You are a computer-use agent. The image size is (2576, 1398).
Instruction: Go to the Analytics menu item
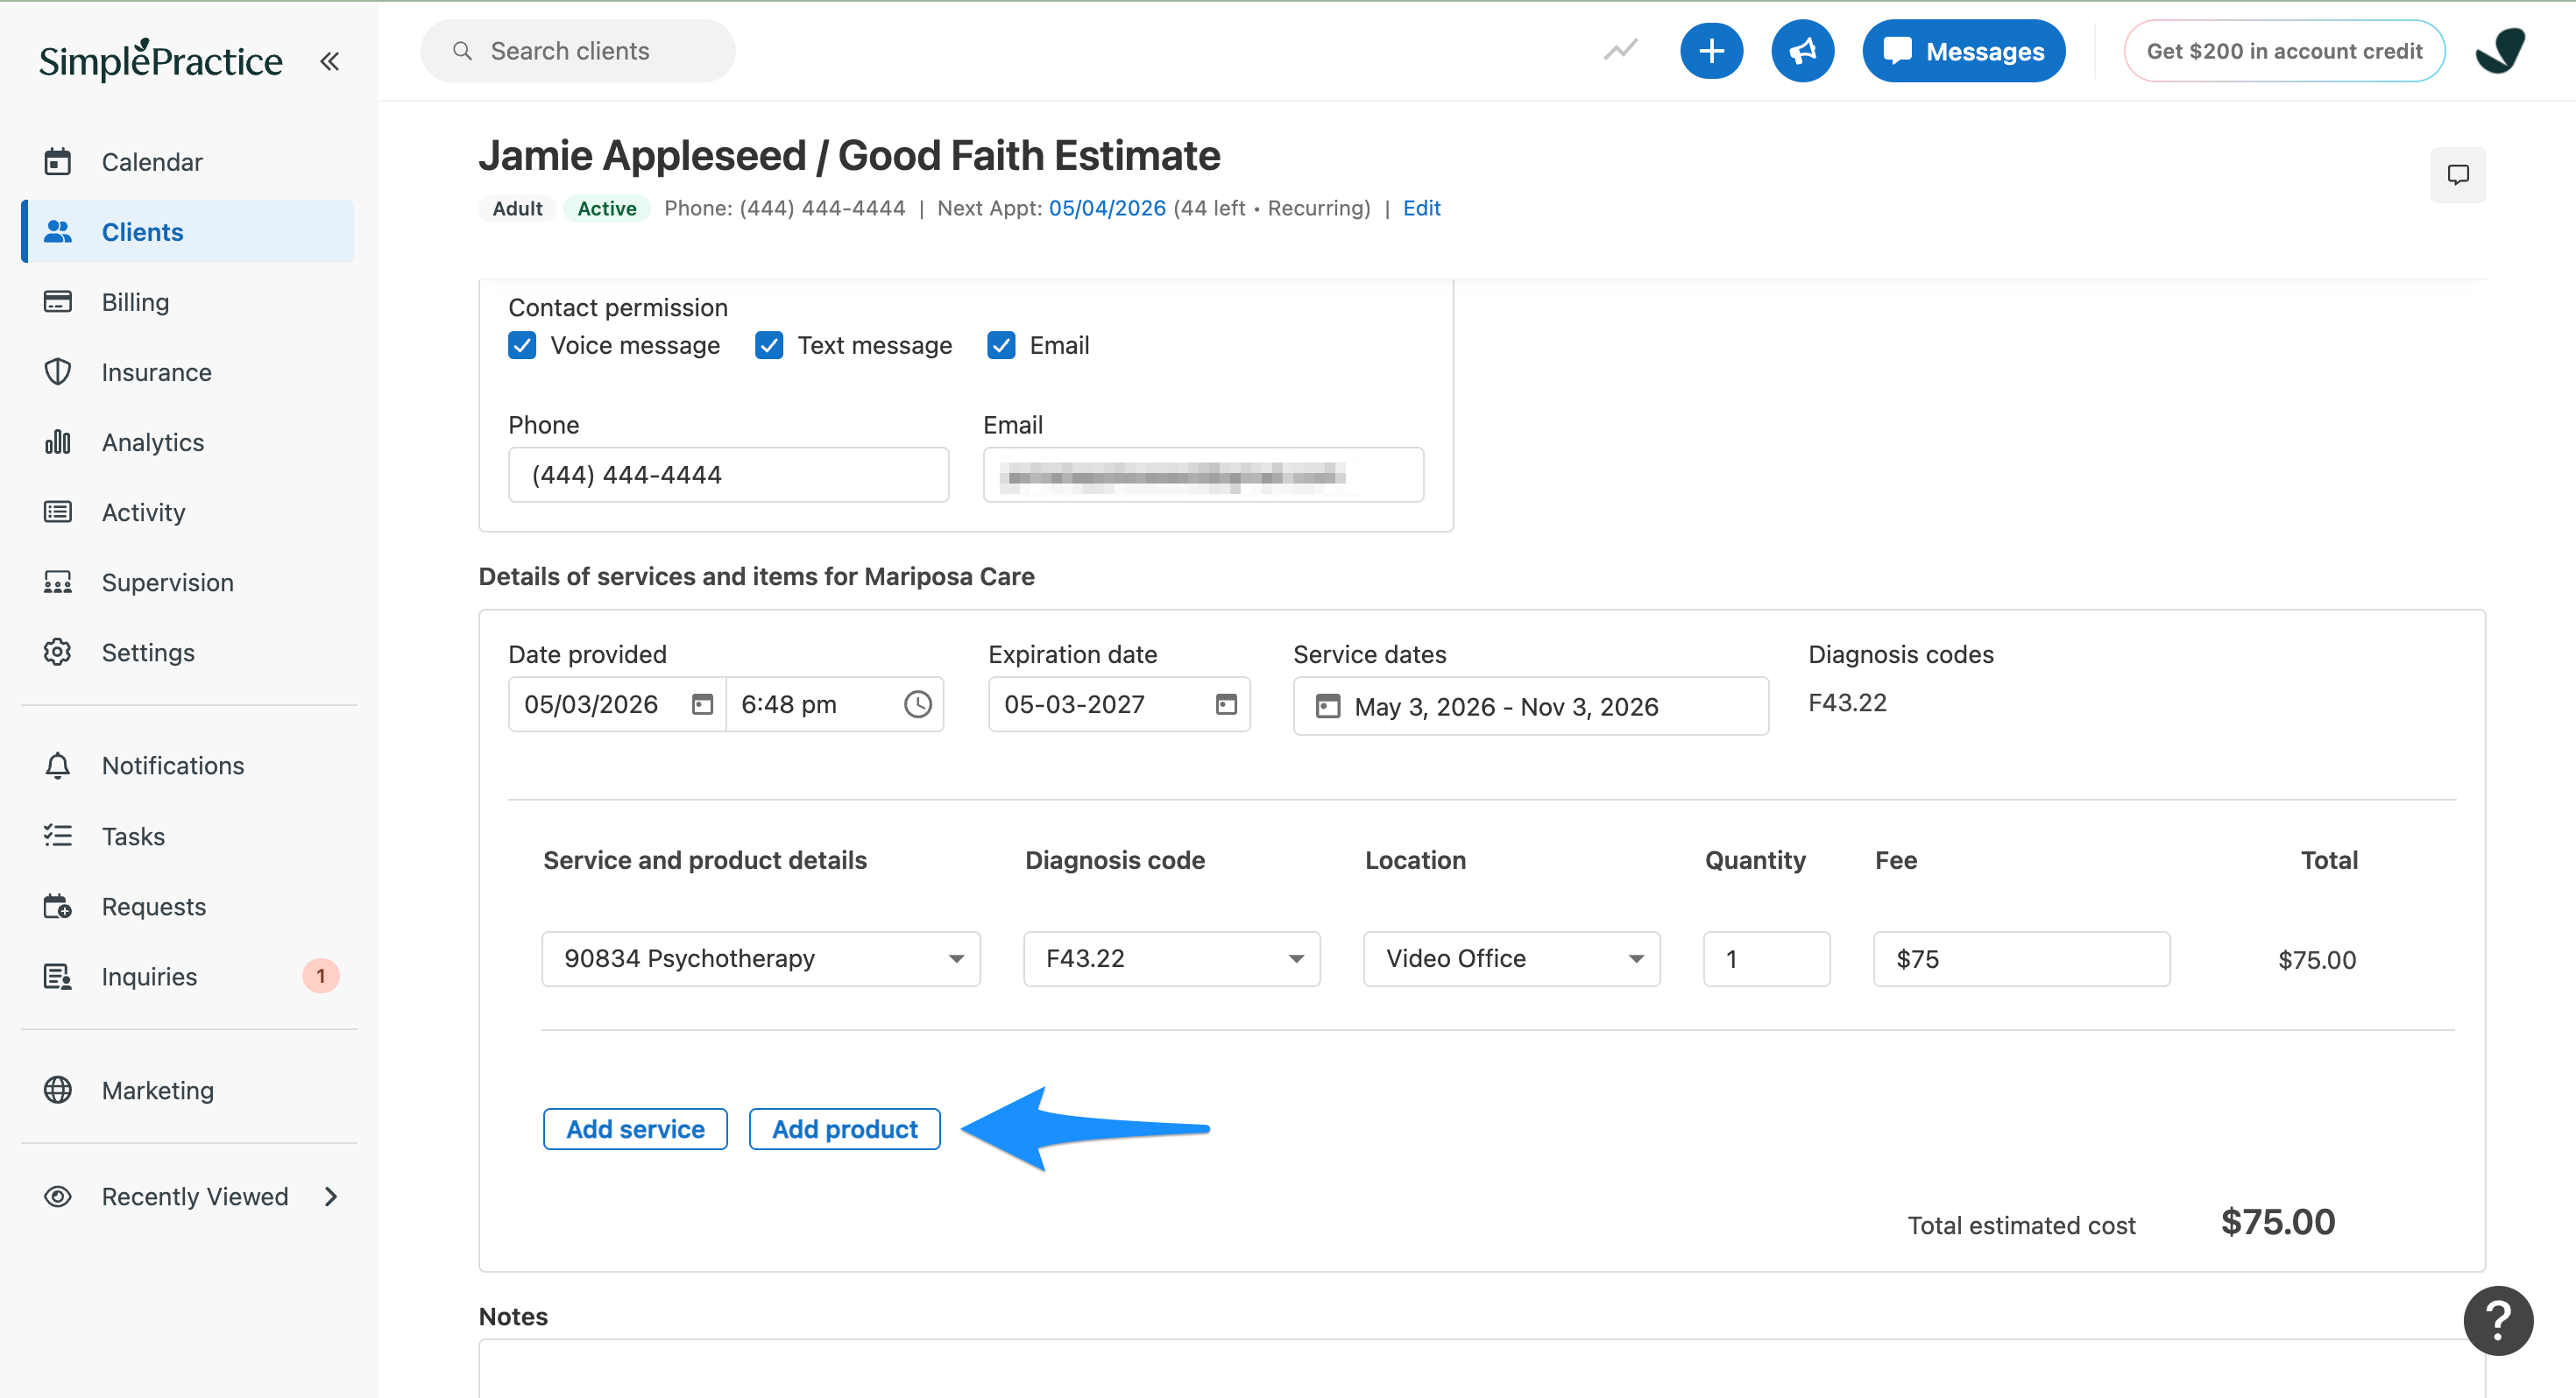pyautogui.click(x=188, y=441)
